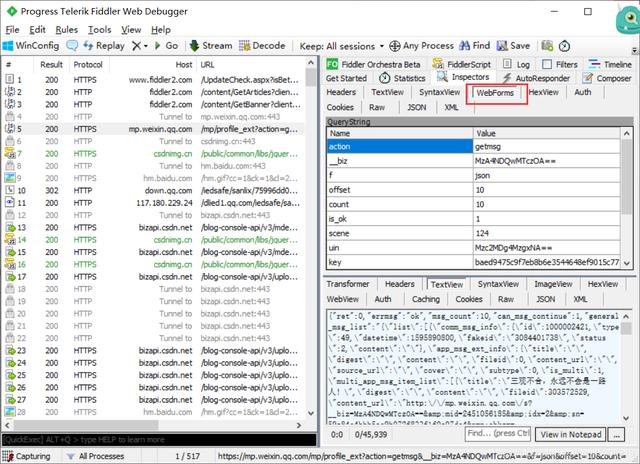Screen dimensions: 640x464
Task: Select the WebForms inspector tab
Action: pos(495,93)
